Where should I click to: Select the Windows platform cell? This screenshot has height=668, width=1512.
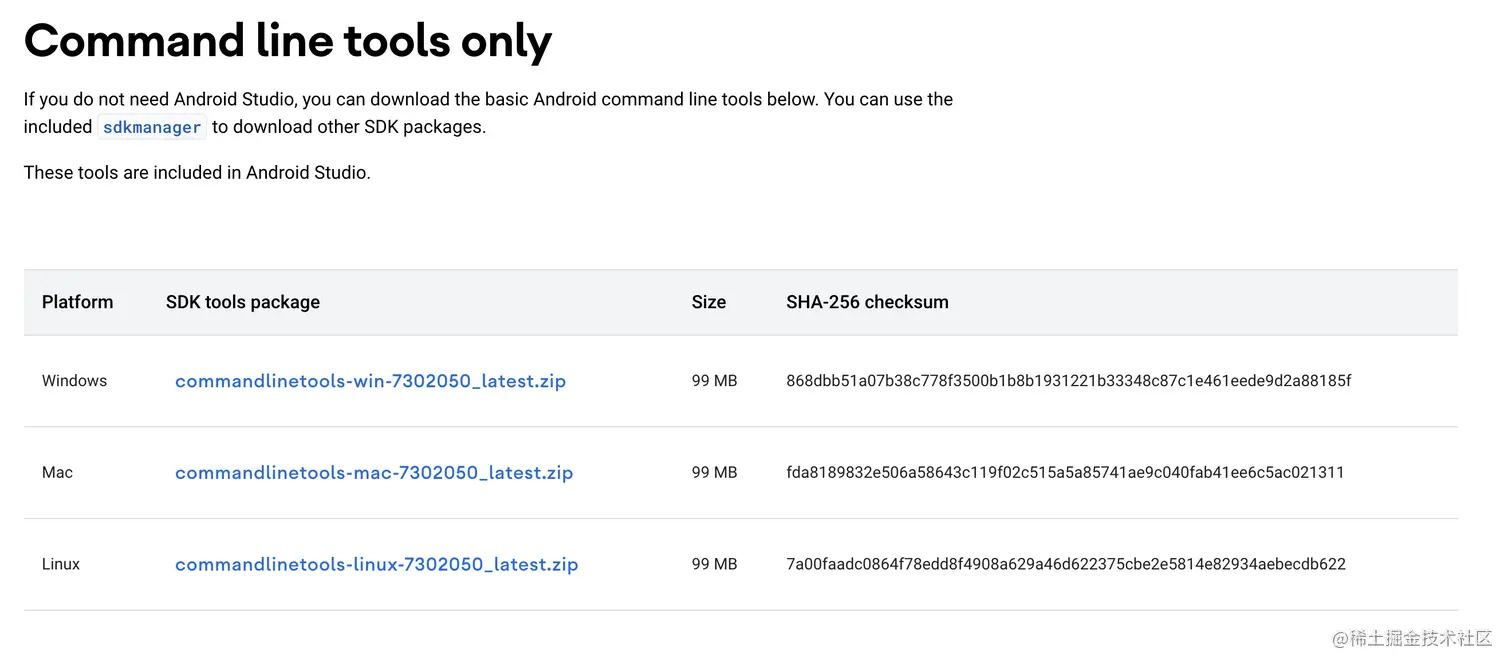pos(74,381)
